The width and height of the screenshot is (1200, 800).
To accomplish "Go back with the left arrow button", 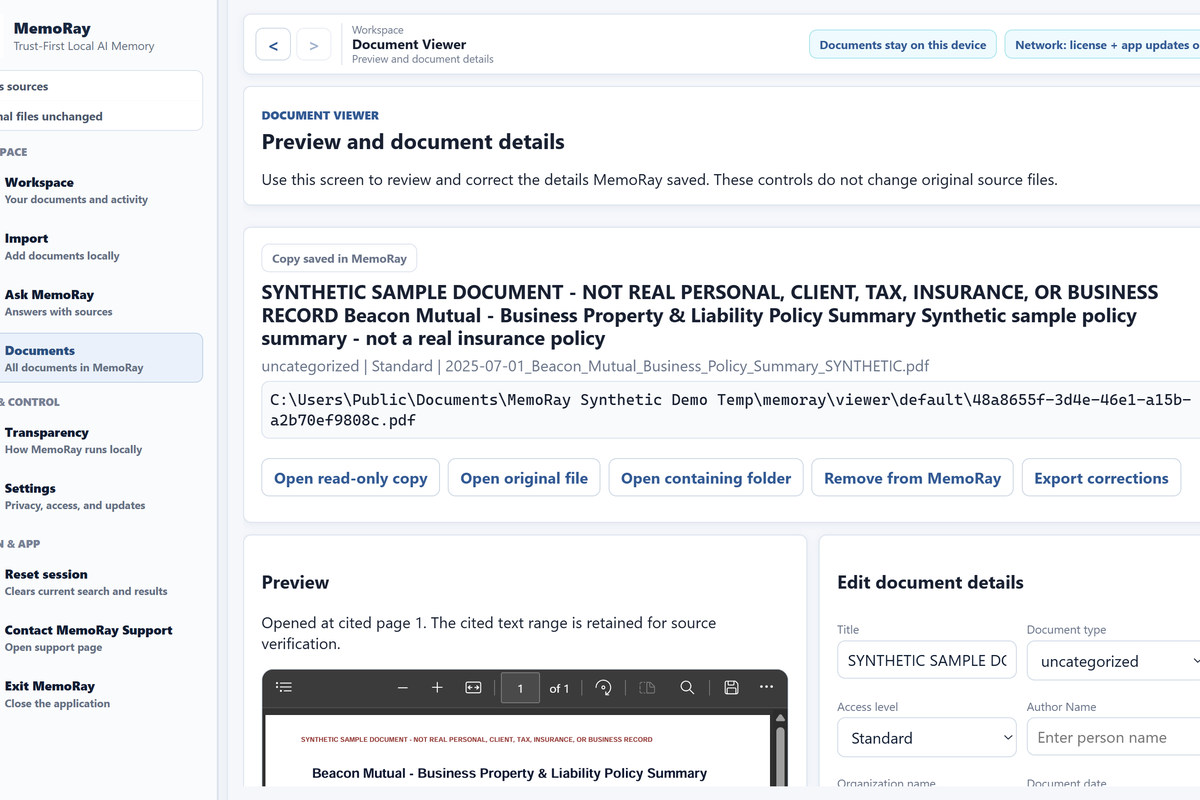I will (273, 45).
